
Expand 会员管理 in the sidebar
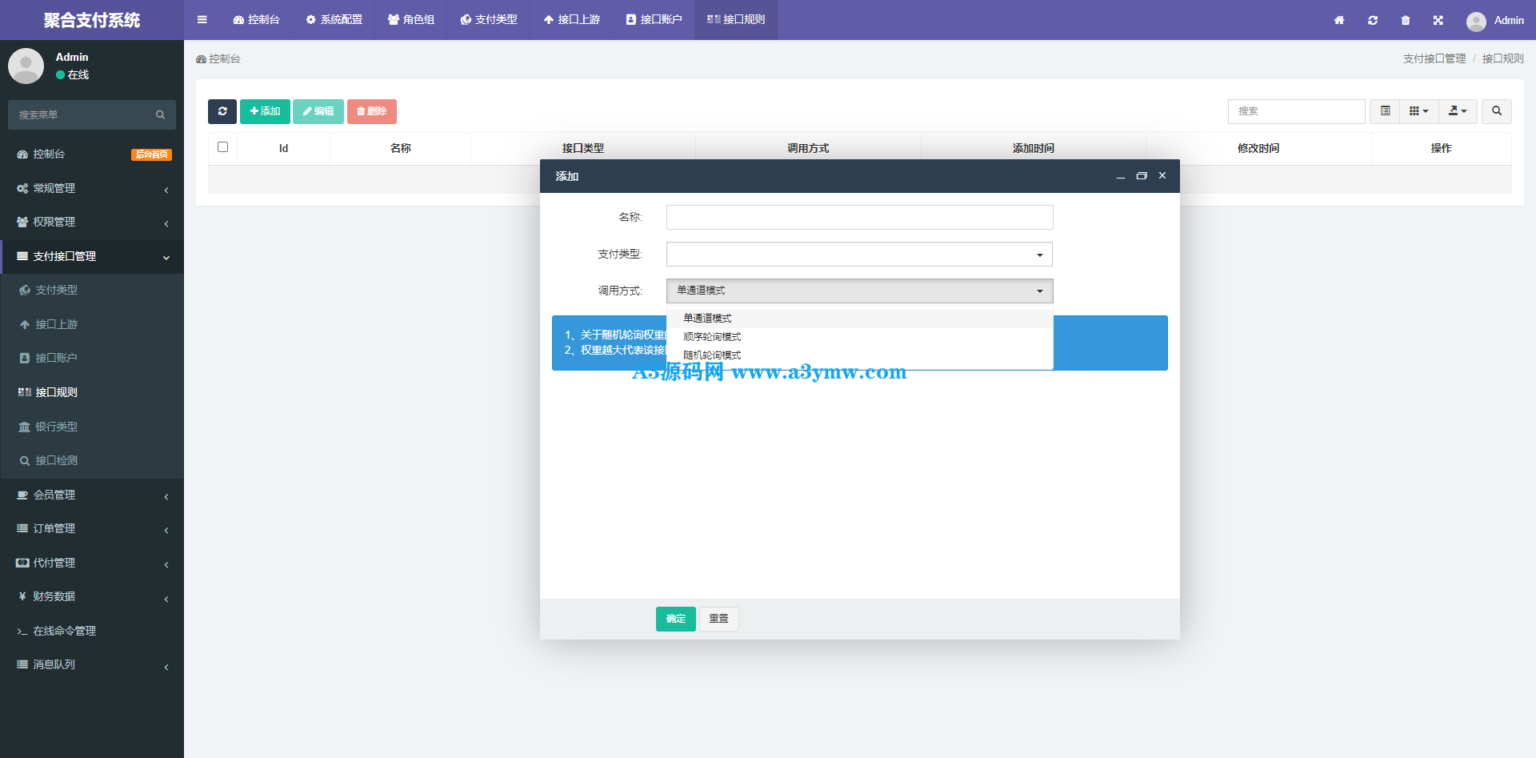[92, 495]
